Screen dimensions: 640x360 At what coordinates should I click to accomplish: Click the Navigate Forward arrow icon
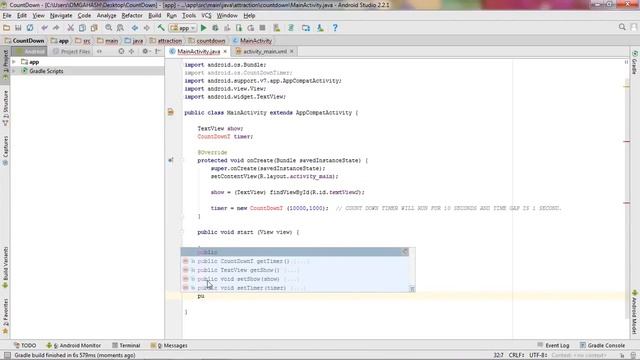point(147,28)
